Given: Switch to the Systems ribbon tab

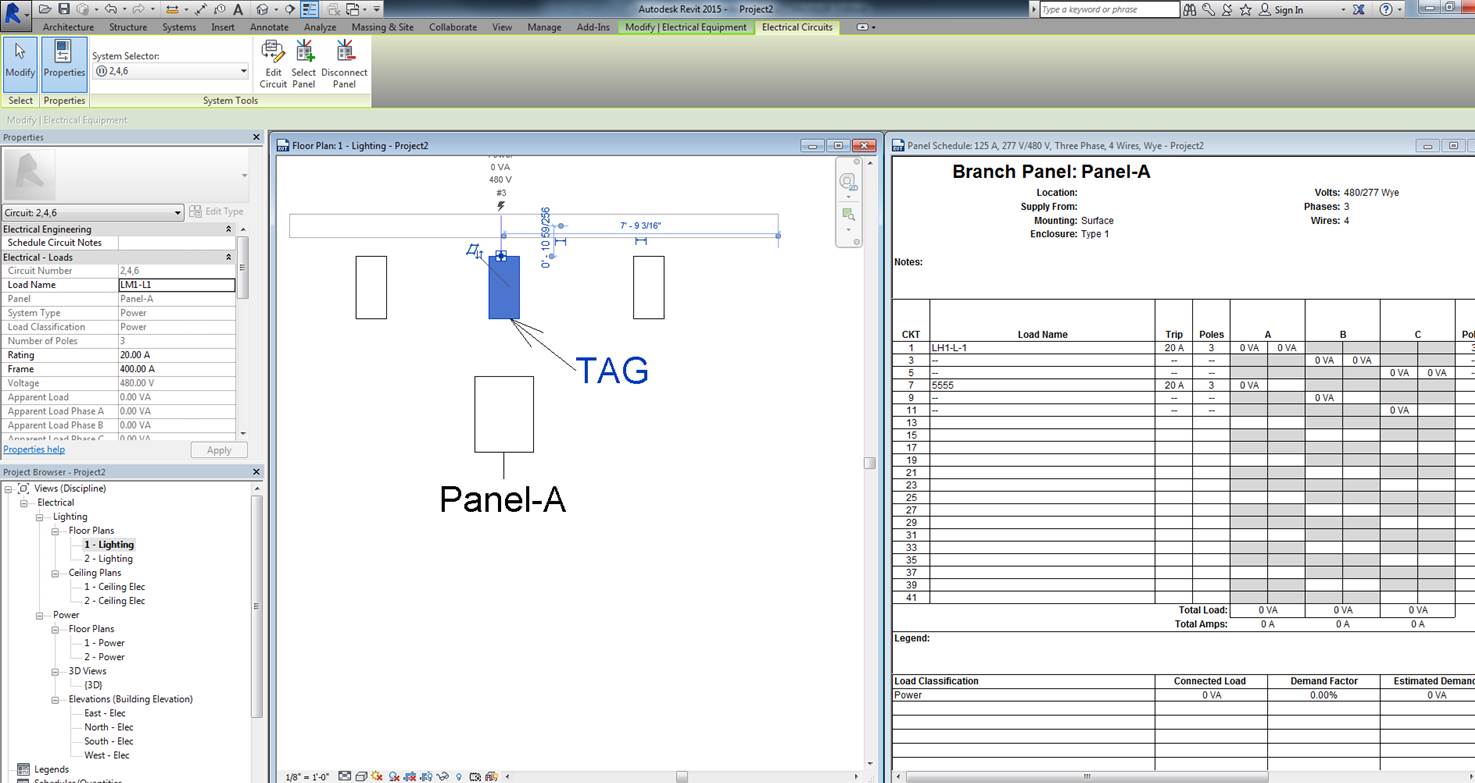Looking at the screenshot, I should coord(178,27).
